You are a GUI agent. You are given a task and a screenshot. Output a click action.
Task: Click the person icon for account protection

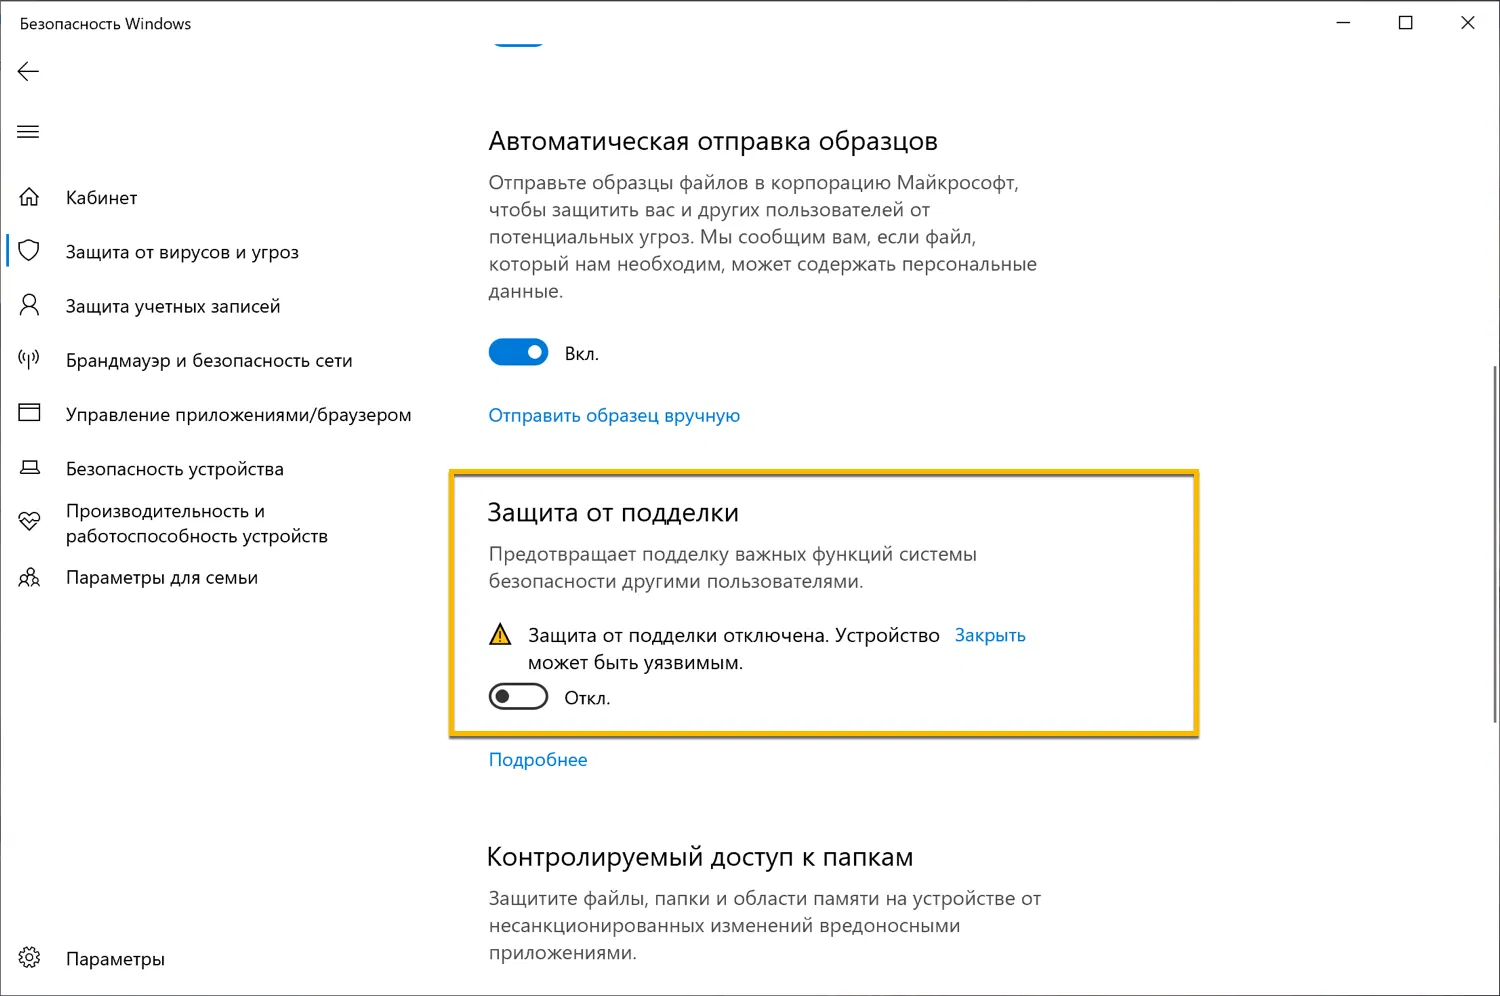pos(29,305)
